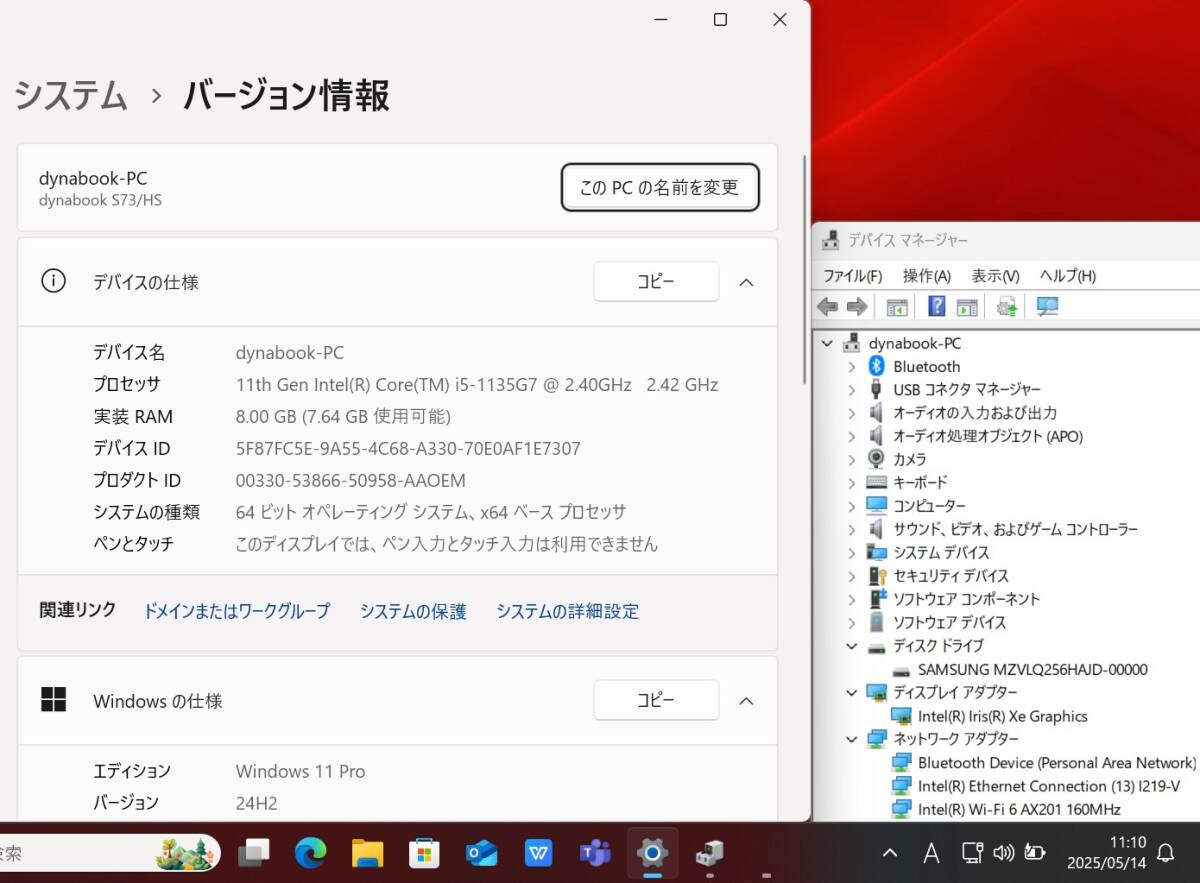The image size is (1200, 883).
Task: Open Microsoft Teams from the taskbar
Action: [596, 852]
